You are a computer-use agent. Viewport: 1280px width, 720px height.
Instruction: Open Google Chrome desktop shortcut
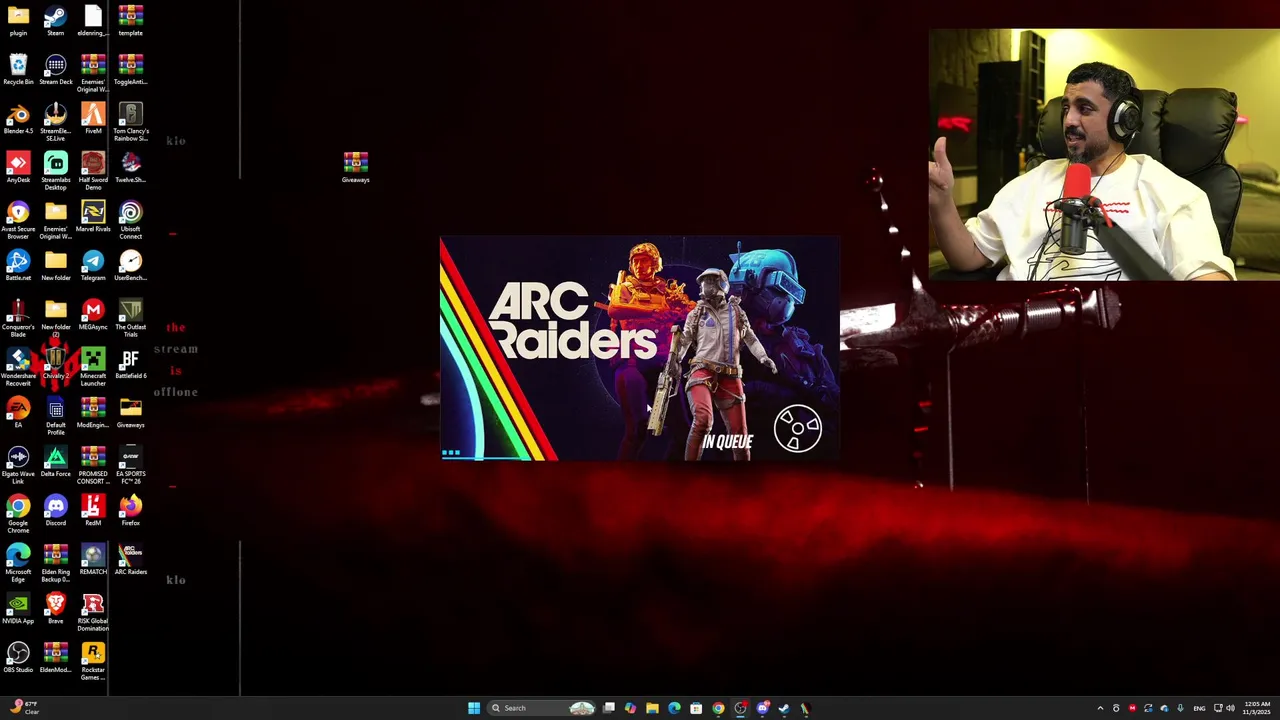point(18,514)
